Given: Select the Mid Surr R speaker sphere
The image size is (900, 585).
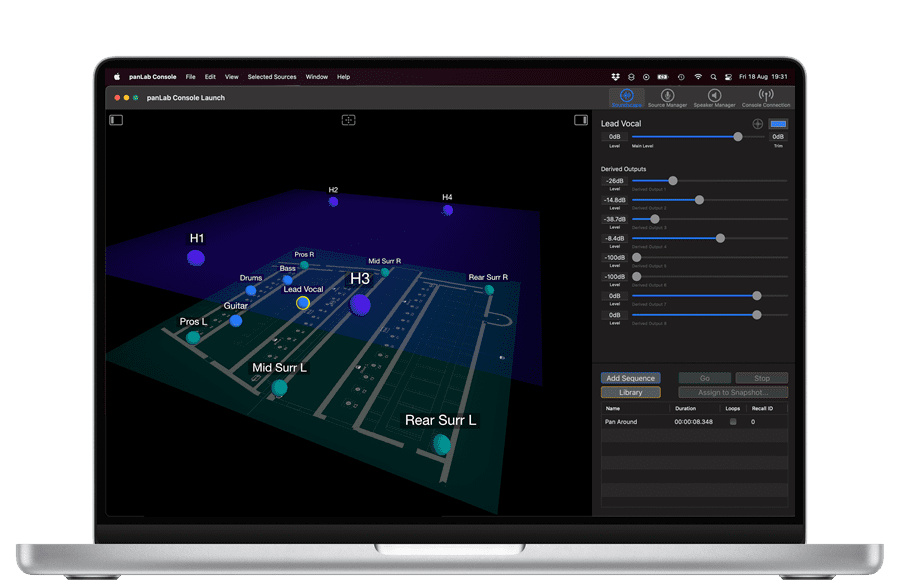Looking at the screenshot, I should tap(385, 272).
